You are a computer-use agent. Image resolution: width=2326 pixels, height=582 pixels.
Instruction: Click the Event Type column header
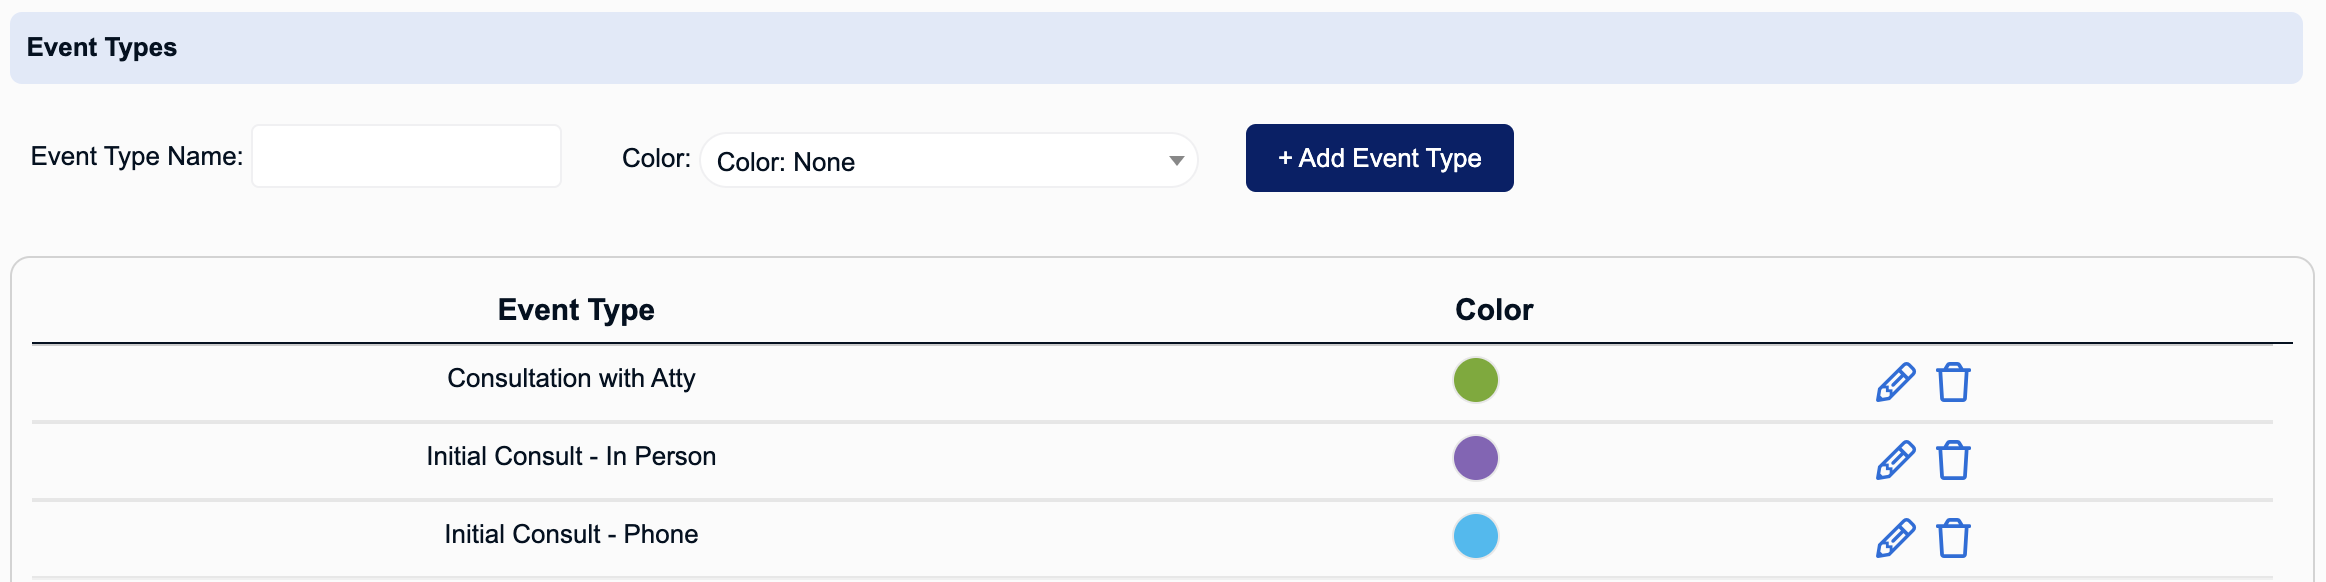576,310
